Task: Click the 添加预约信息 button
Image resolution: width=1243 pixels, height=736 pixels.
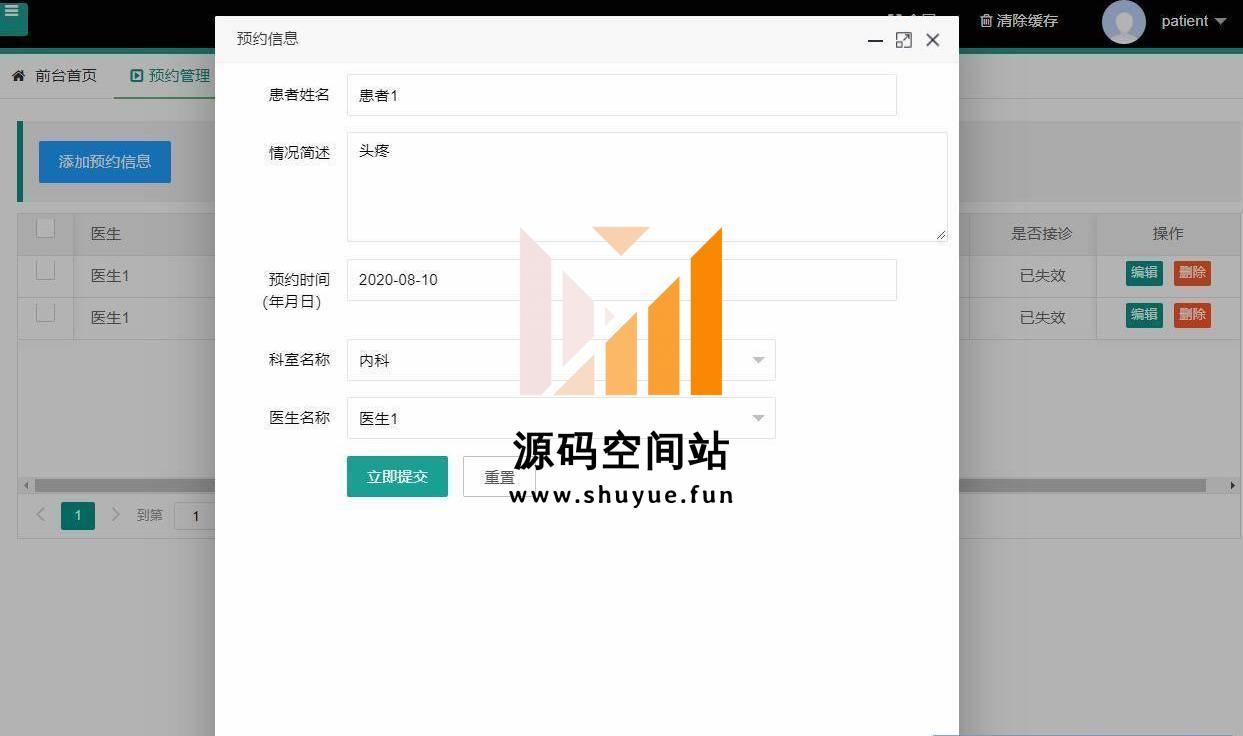Action: [x=105, y=162]
